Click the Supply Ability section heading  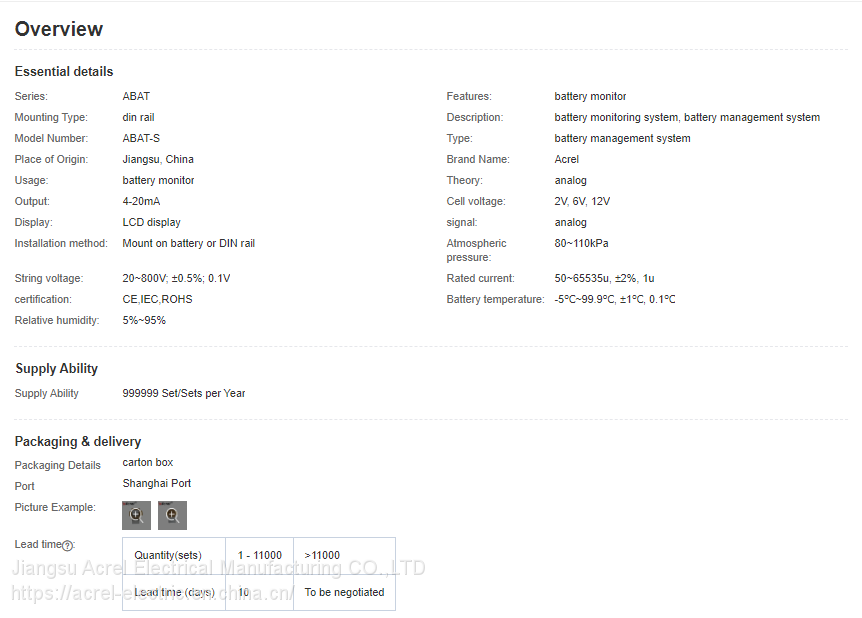pos(56,369)
